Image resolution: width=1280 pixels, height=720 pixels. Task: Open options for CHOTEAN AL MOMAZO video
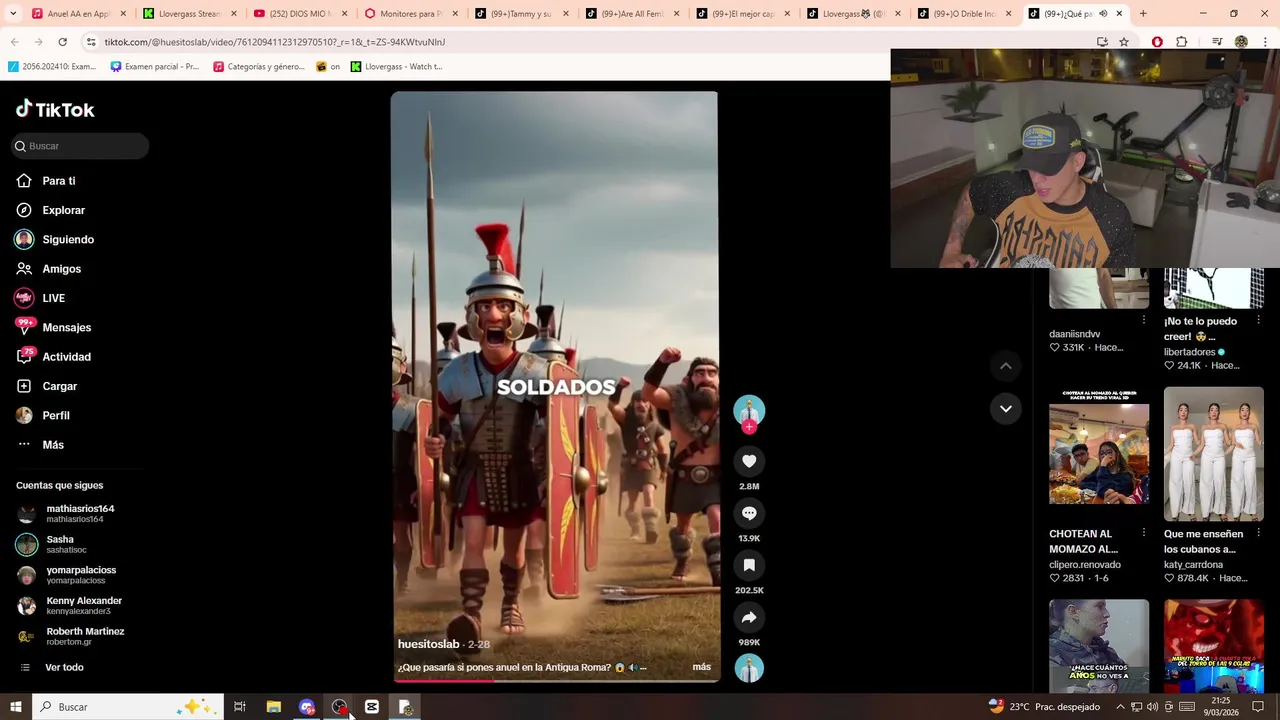(1144, 533)
